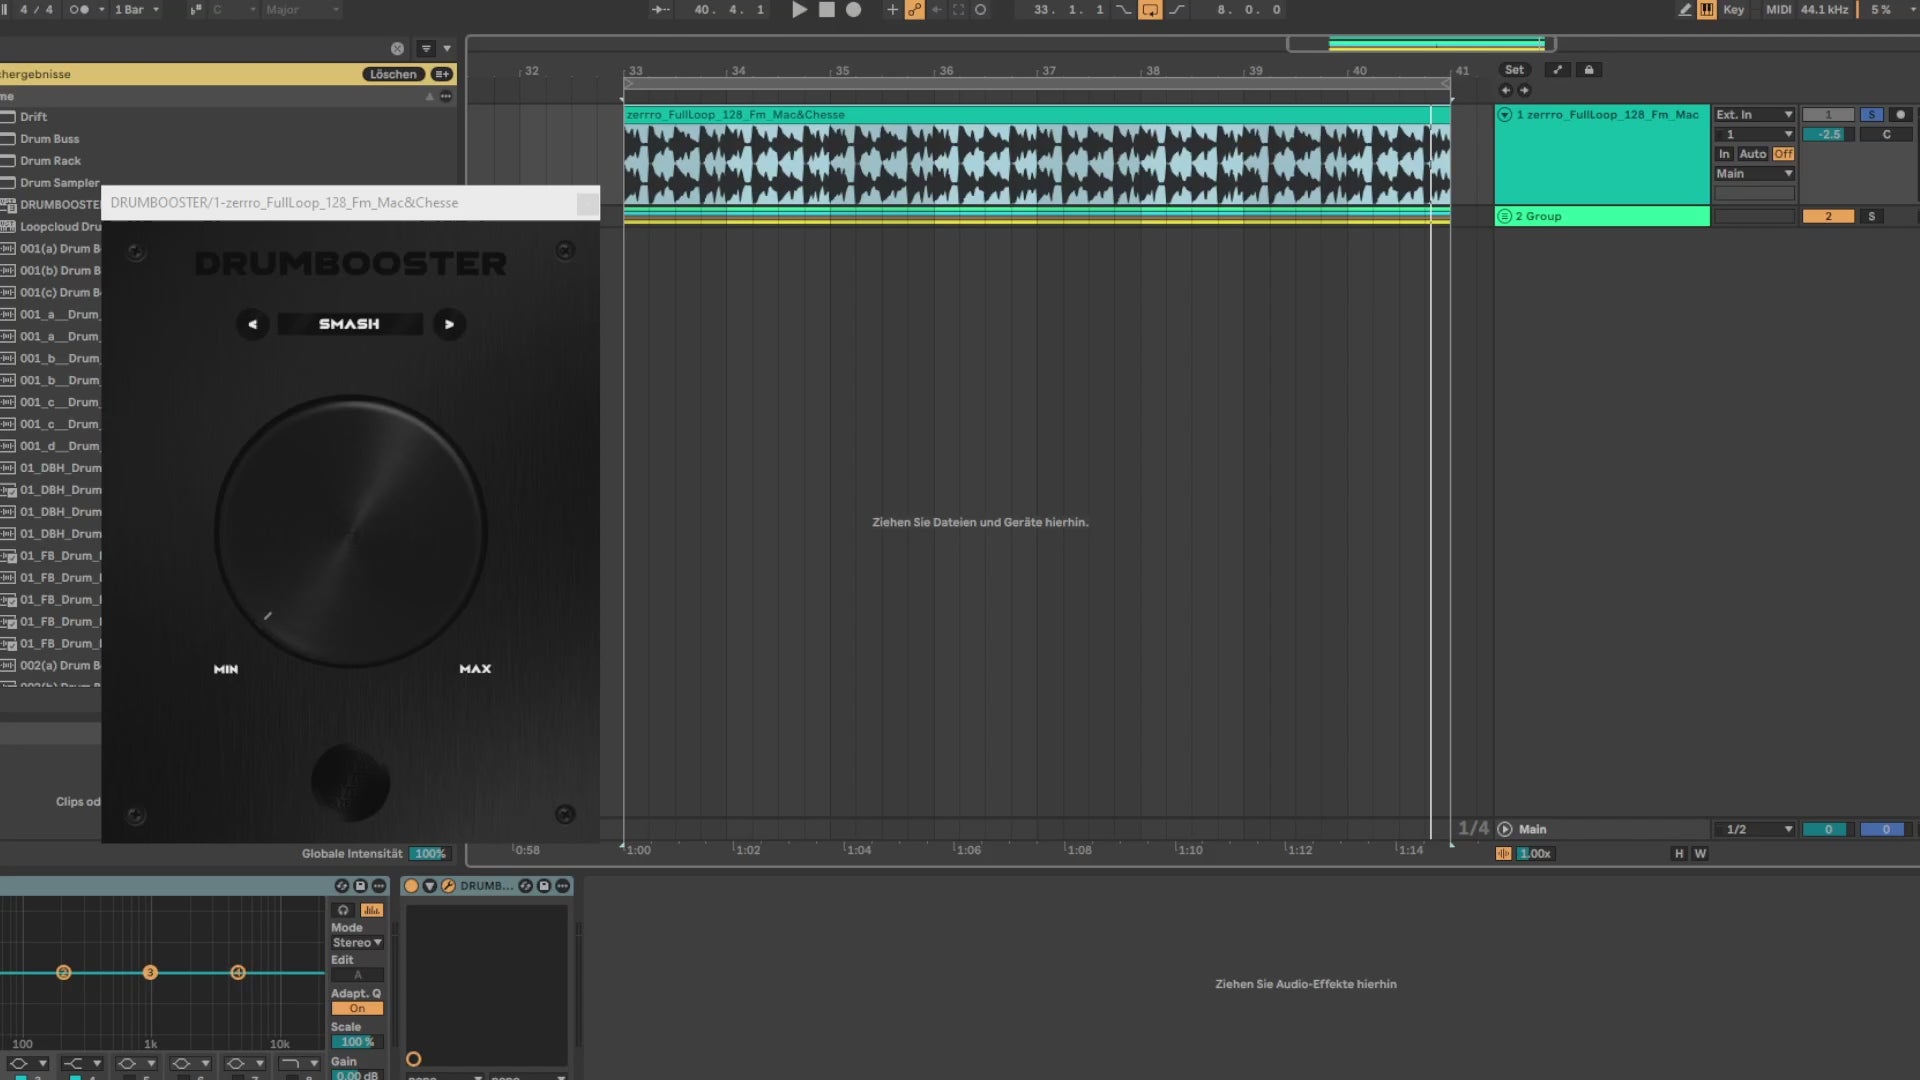Open the Ext. In input dropdown
This screenshot has height=1080, width=1920.
point(1754,115)
